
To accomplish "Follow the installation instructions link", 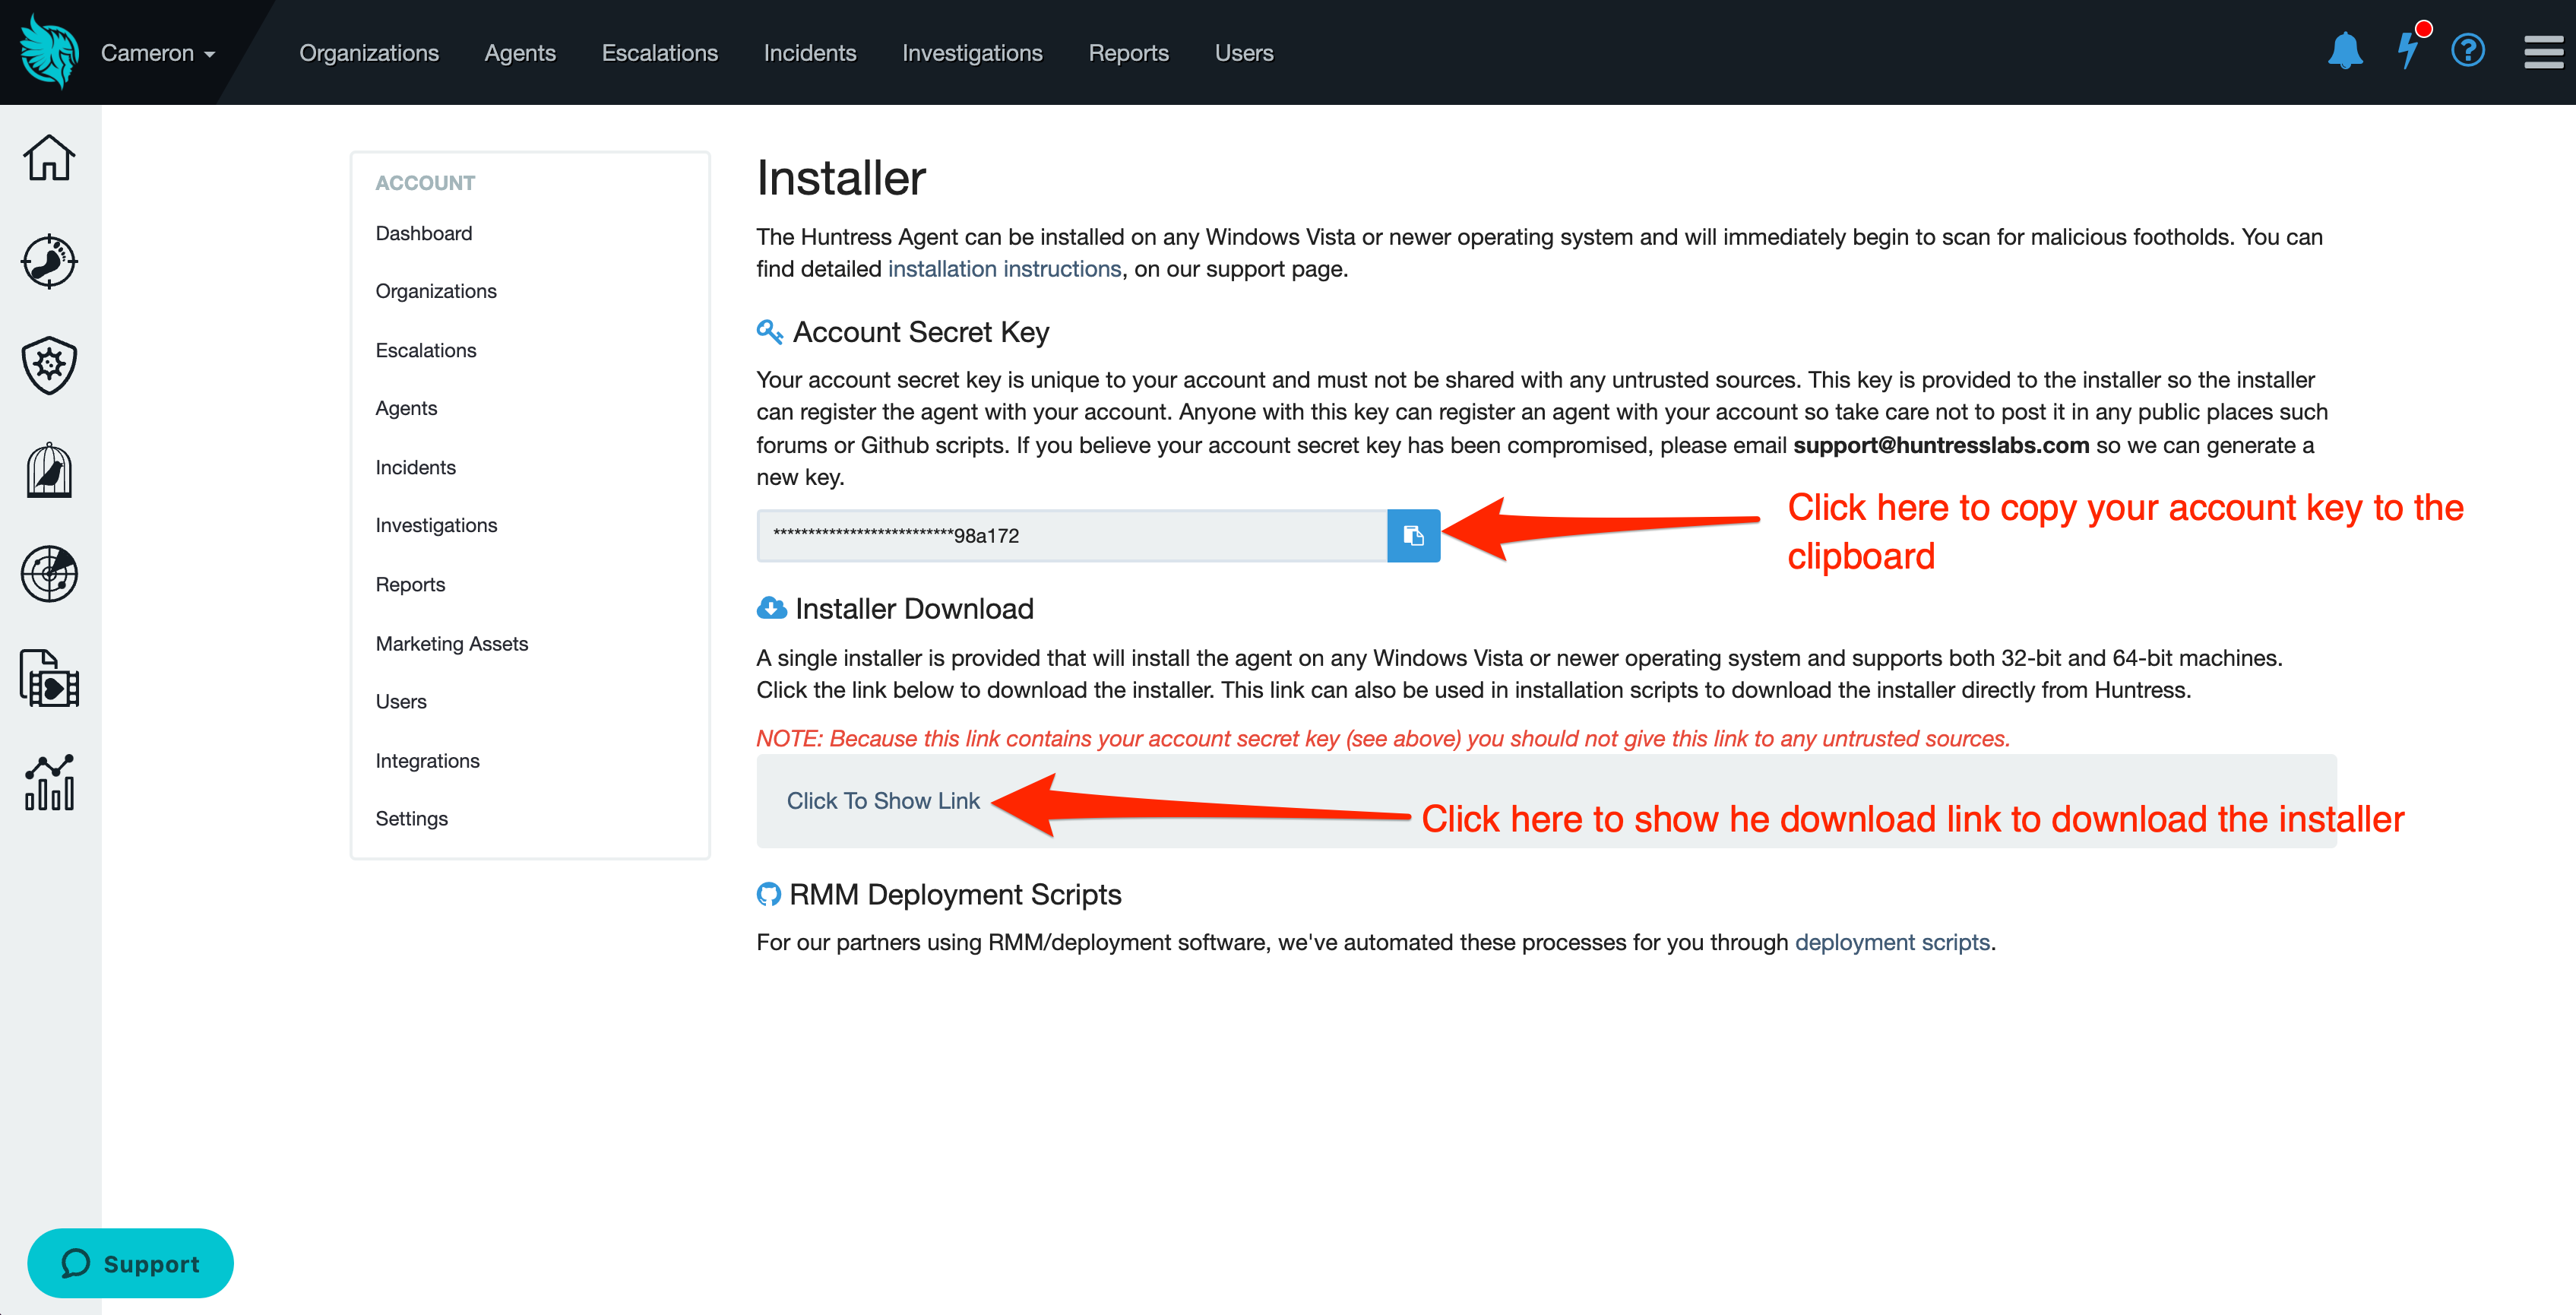I will (1004, 269).
